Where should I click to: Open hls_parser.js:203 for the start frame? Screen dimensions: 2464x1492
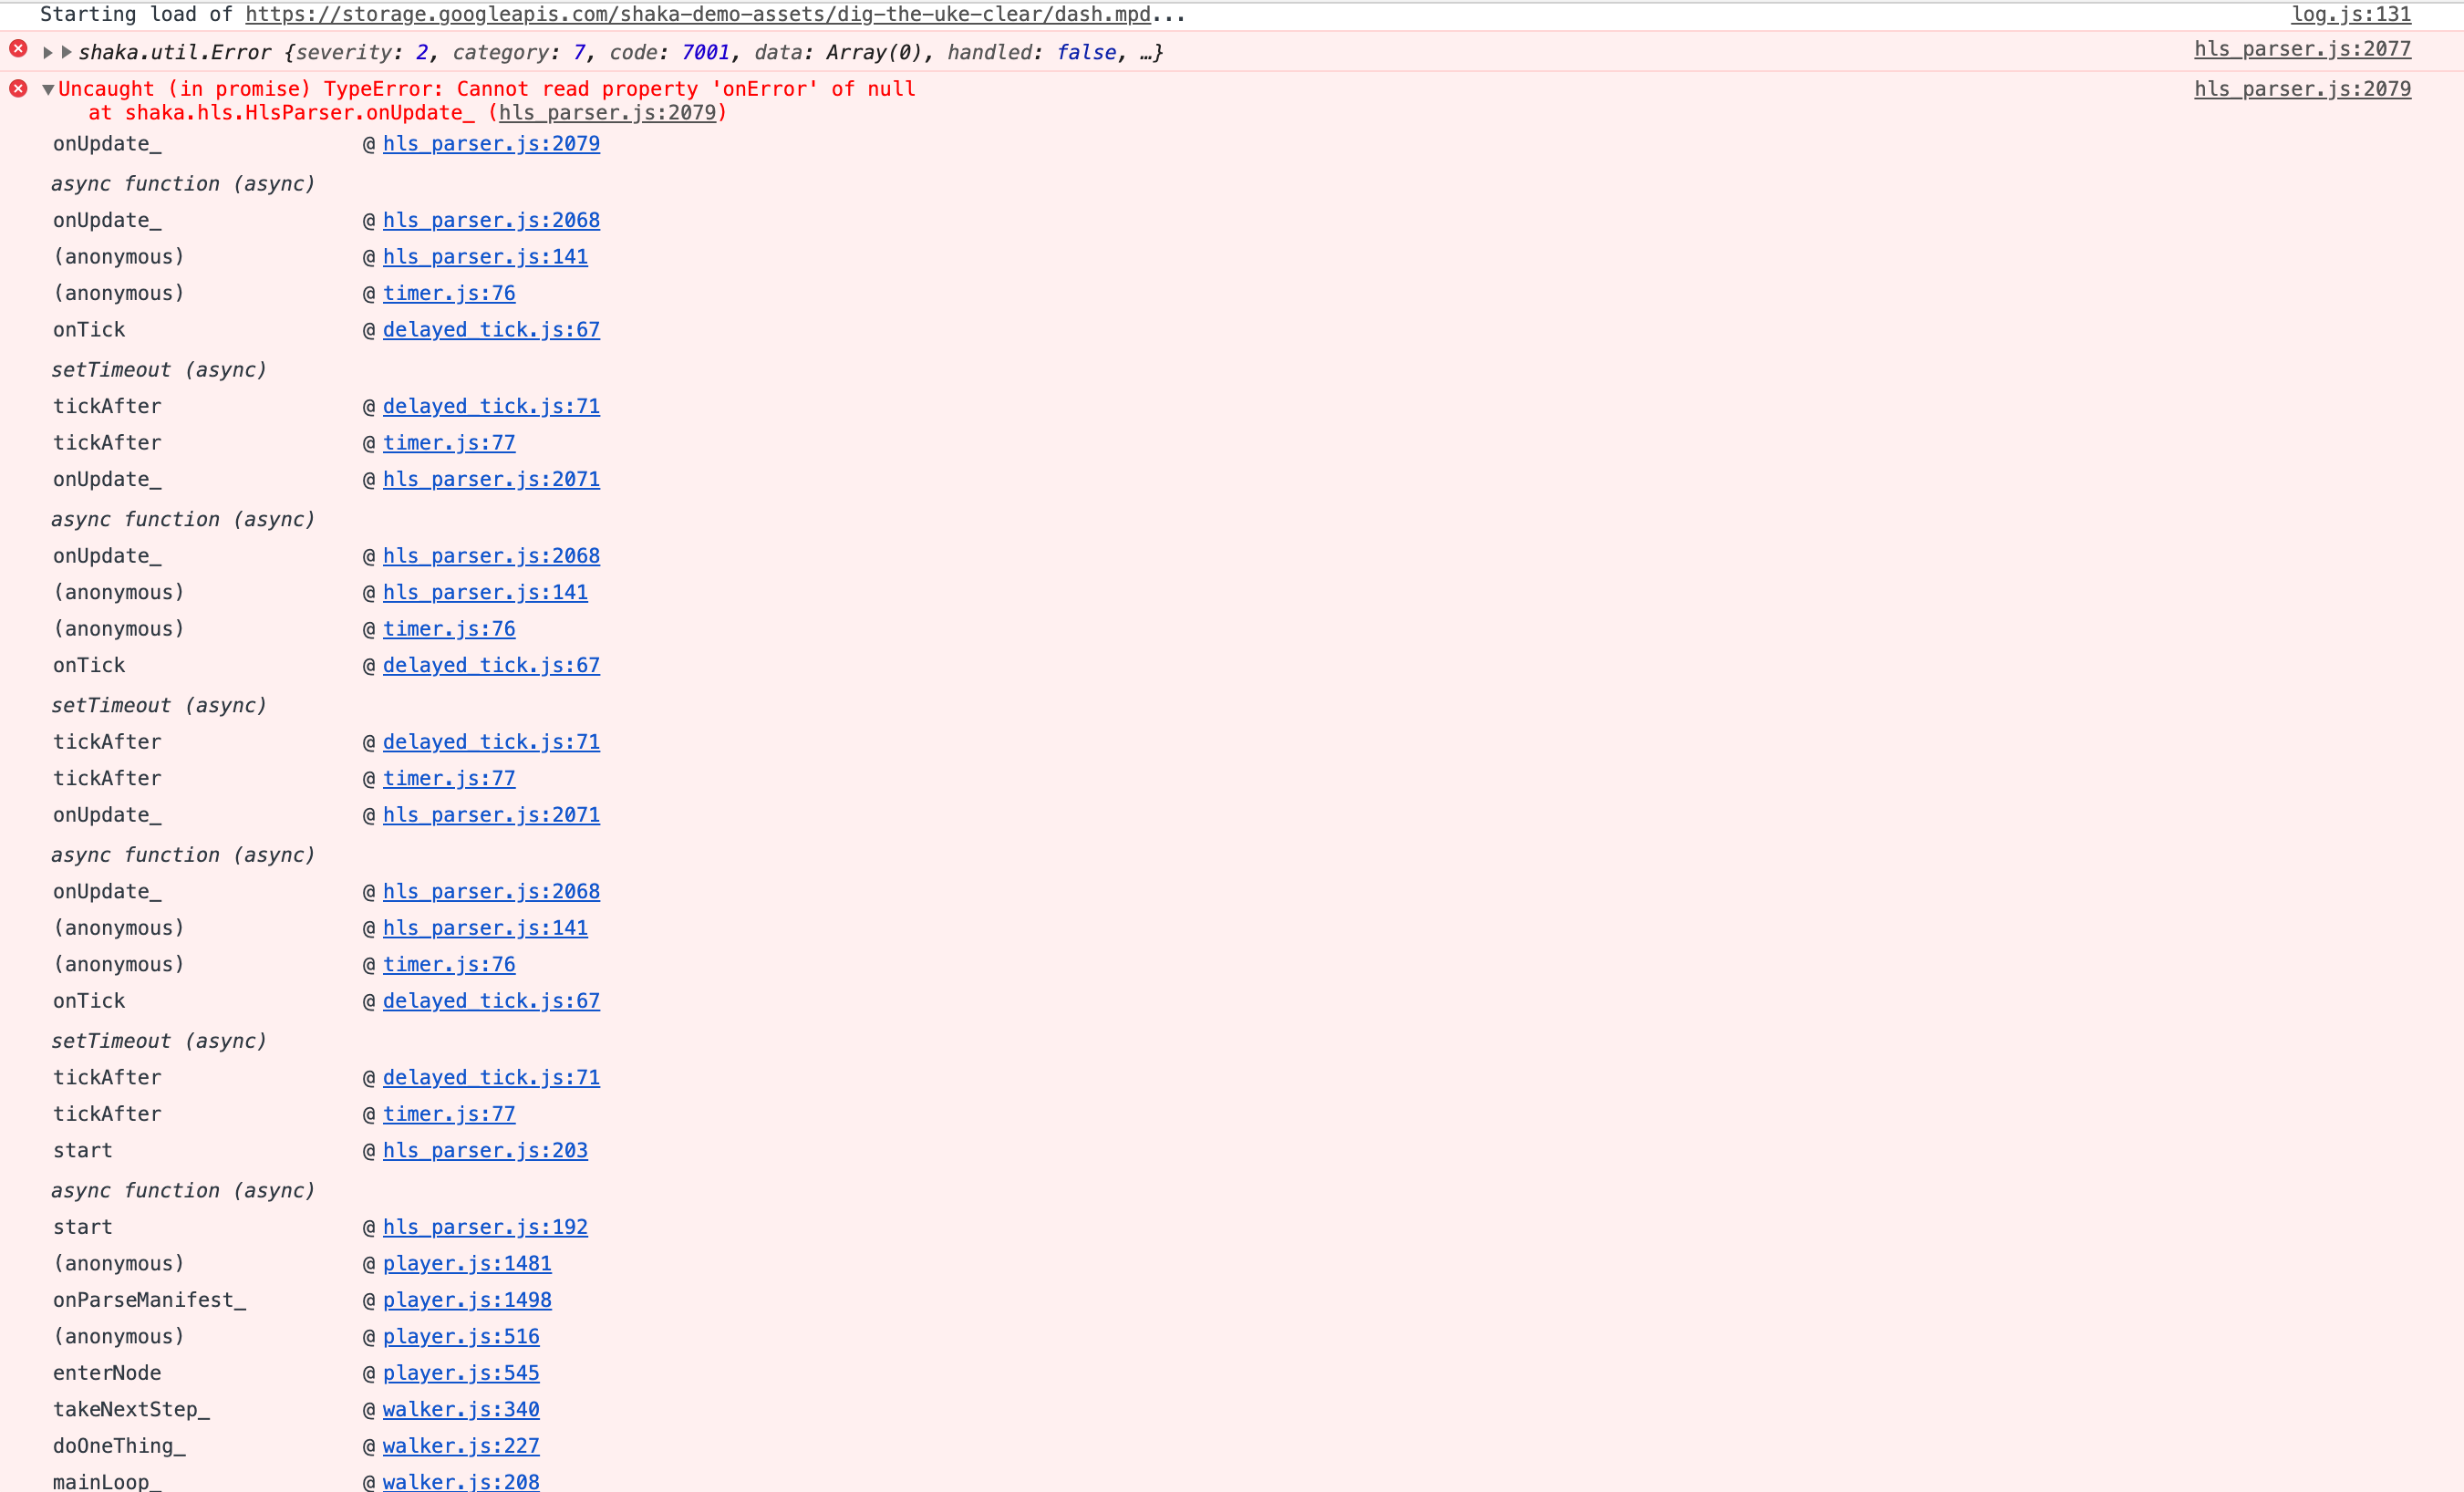485,1150
